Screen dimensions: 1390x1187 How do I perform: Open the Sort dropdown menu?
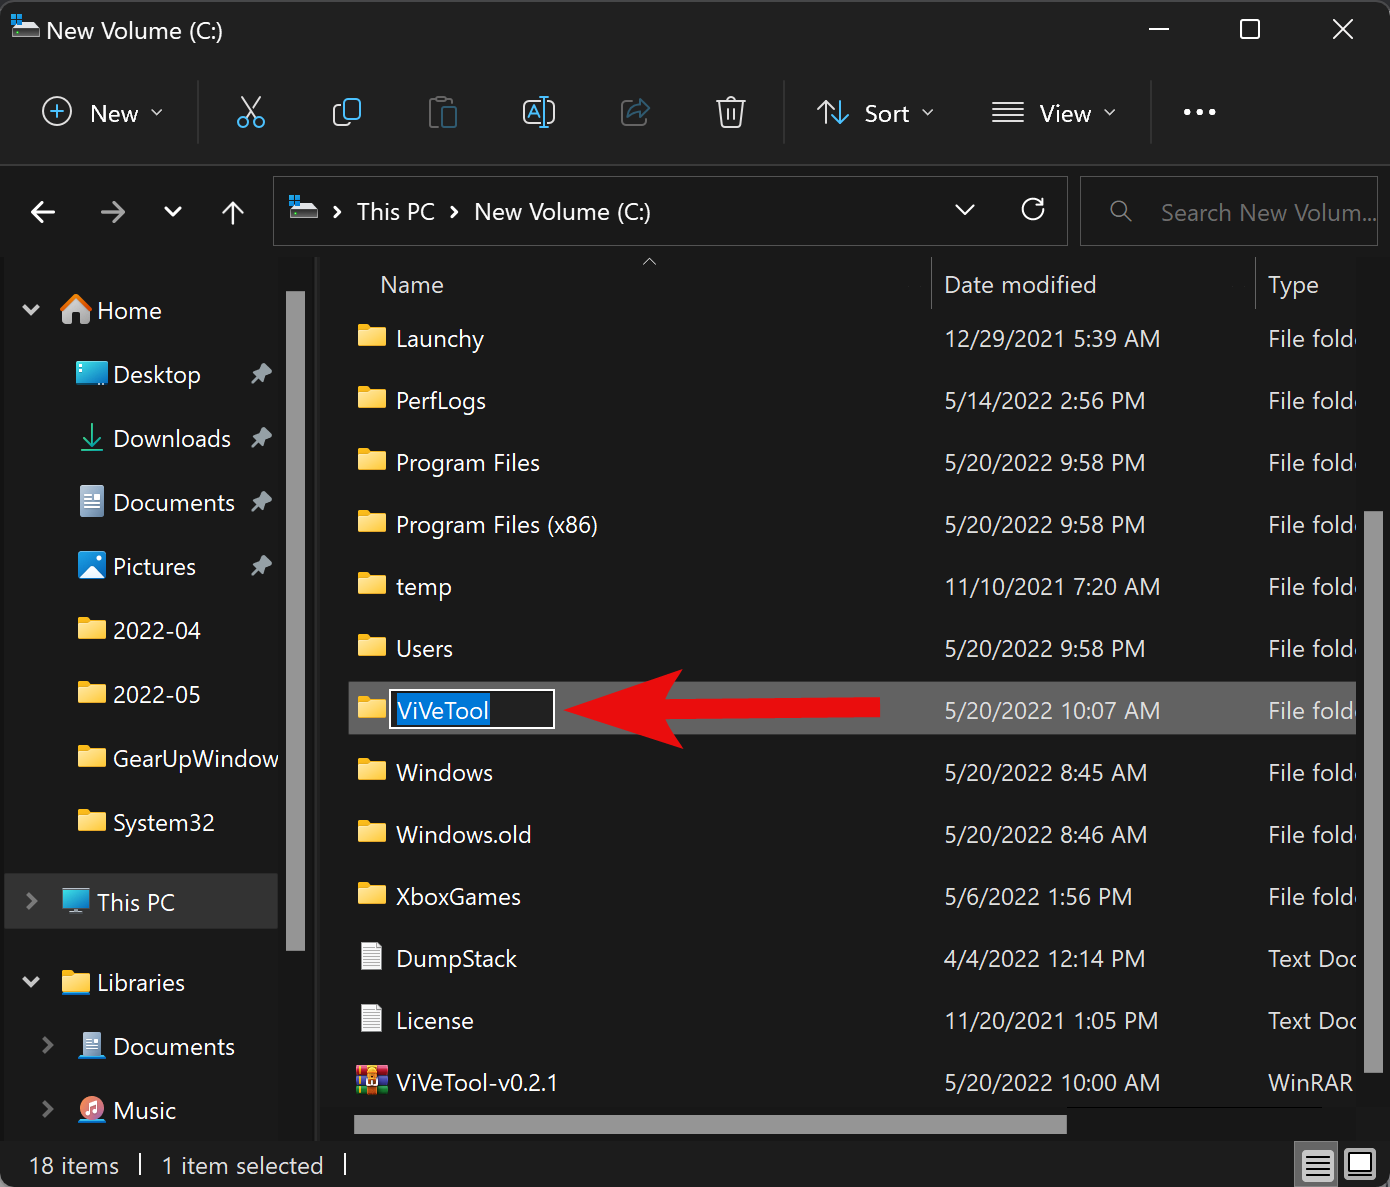875,112
